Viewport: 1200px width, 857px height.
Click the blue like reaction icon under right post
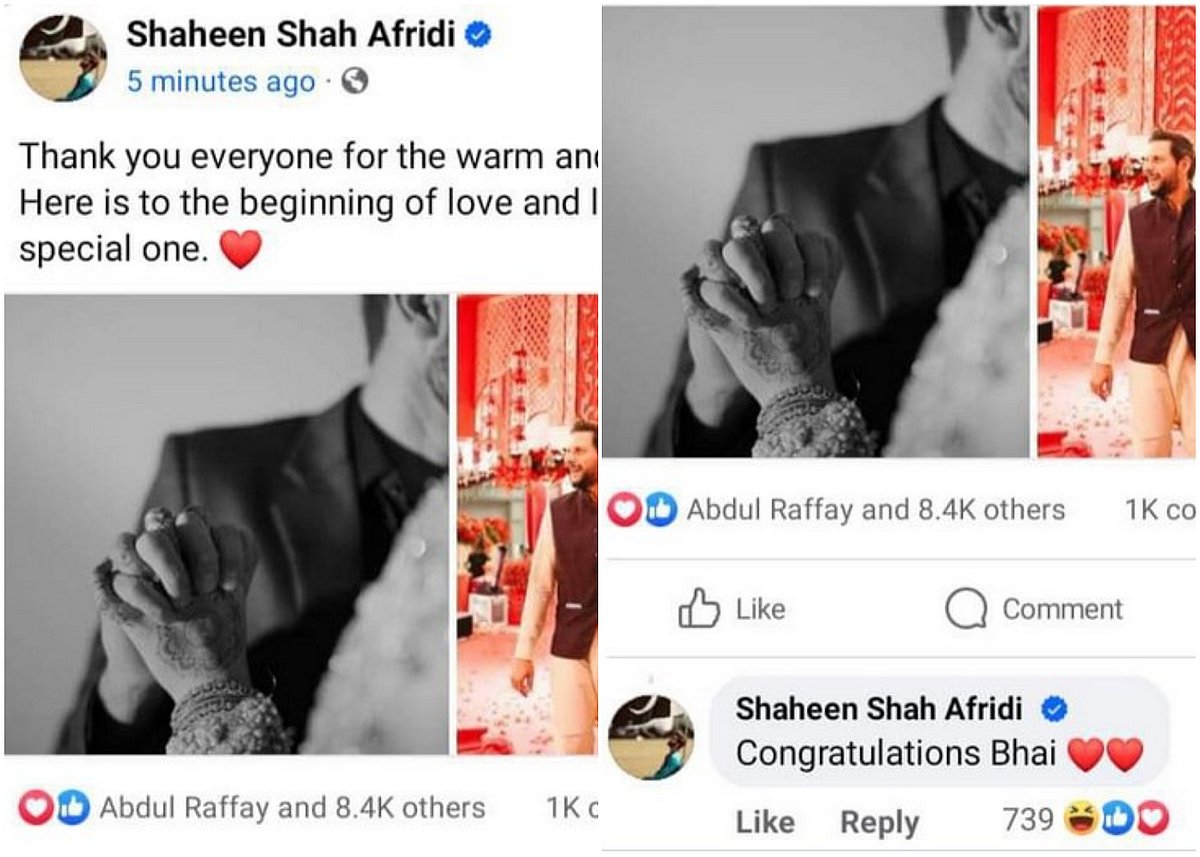660,510
